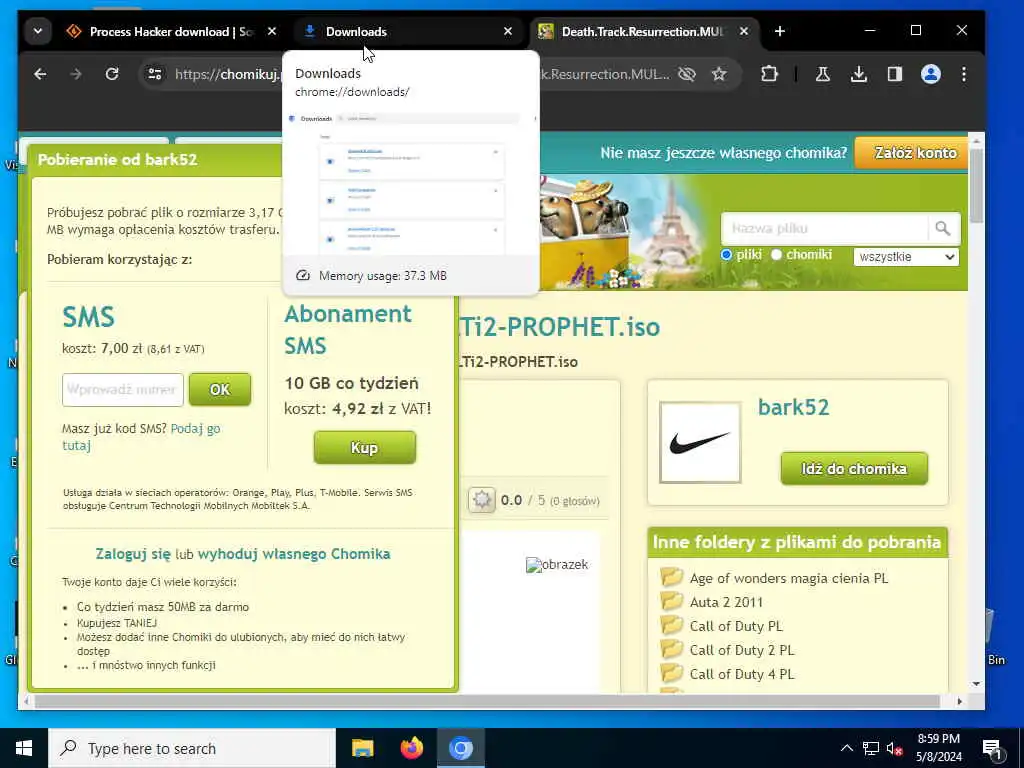Select the chomiki radio button
Screen dimensions: 1024x768
[x=776, y=255]
